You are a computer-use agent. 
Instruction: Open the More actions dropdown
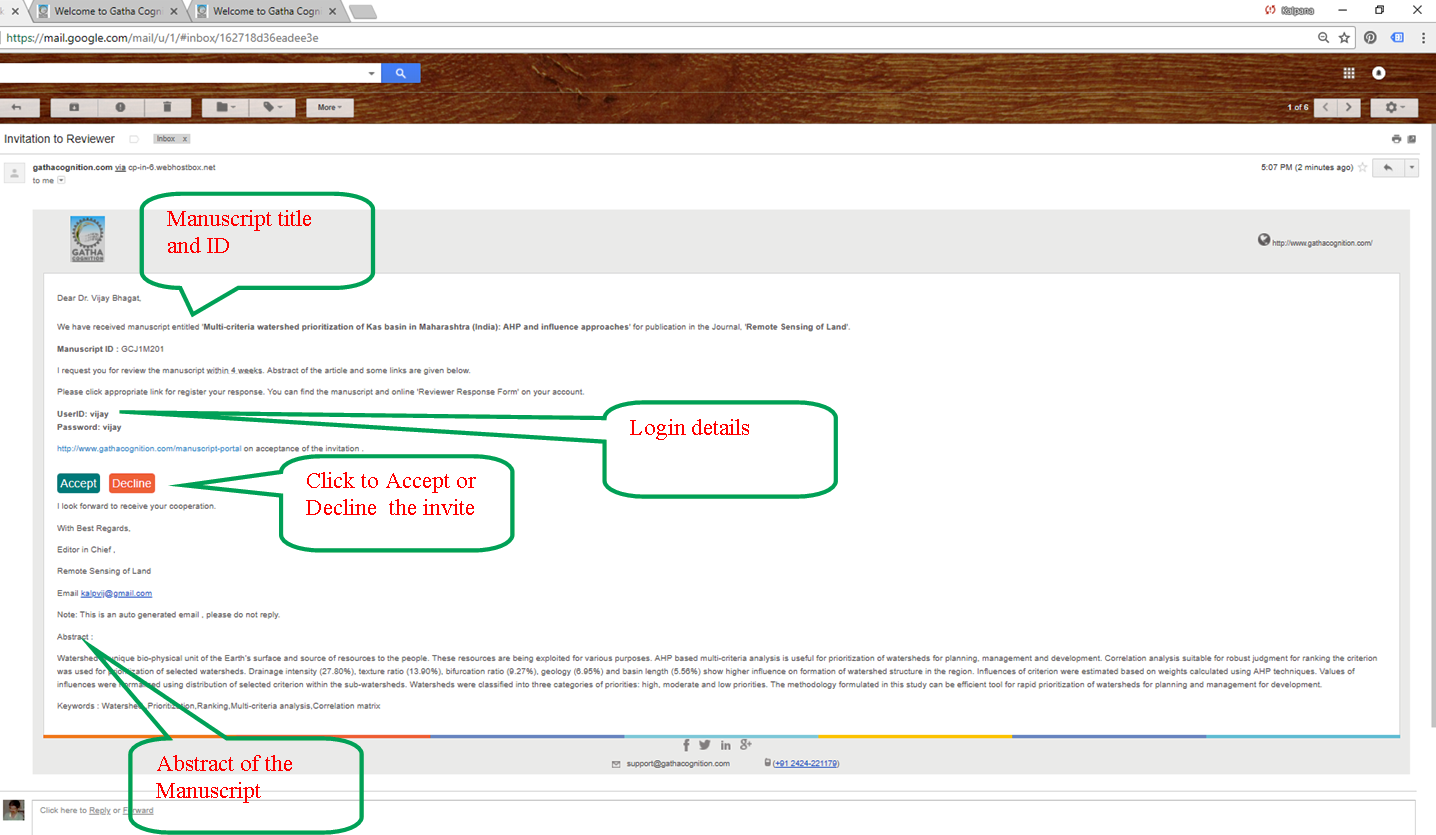point(329,107)
